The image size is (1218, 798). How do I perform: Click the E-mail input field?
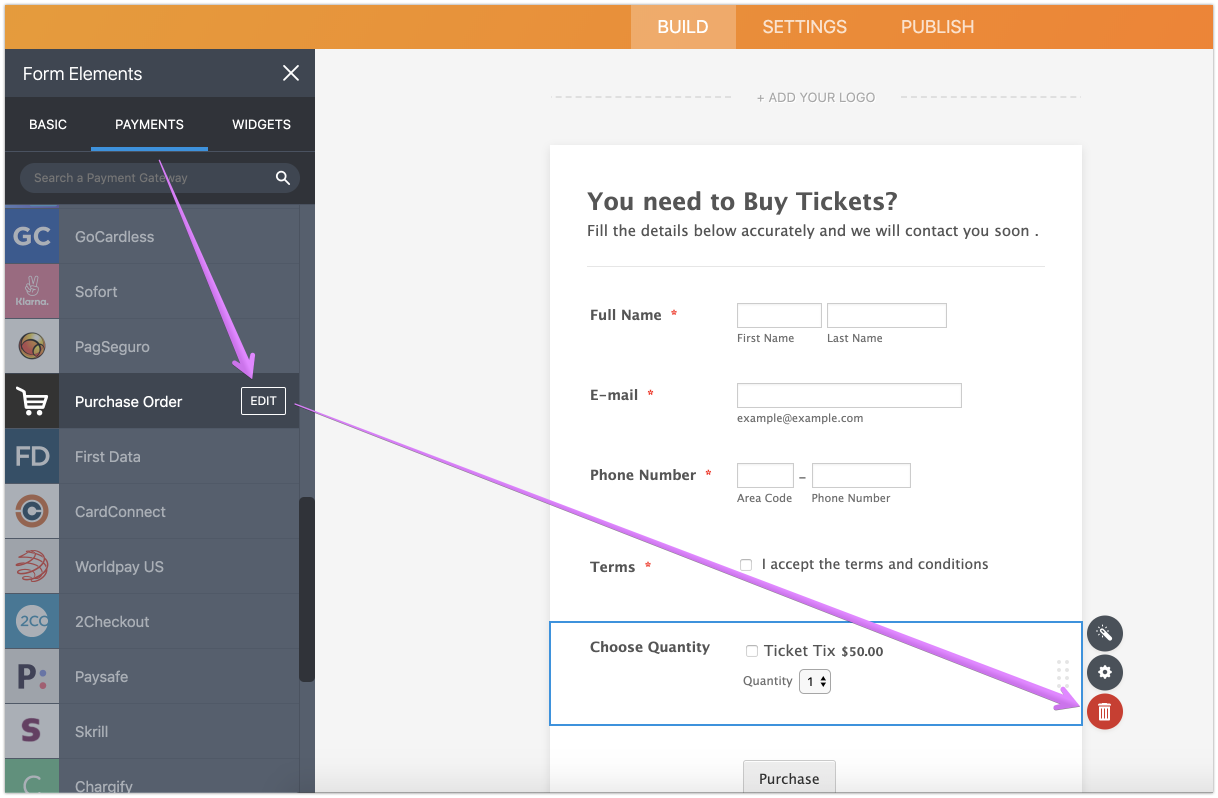click(x=849, y=395)
